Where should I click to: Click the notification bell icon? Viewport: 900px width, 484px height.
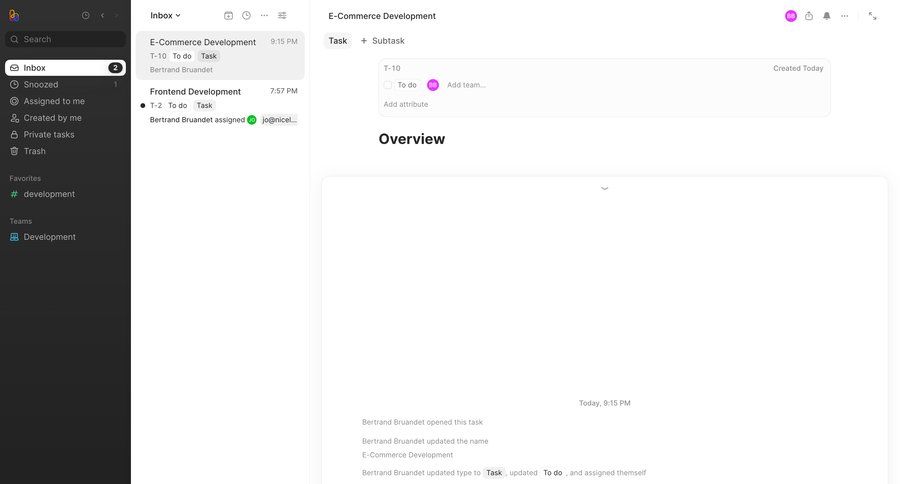pyautogui.click(x=827, y=16)
